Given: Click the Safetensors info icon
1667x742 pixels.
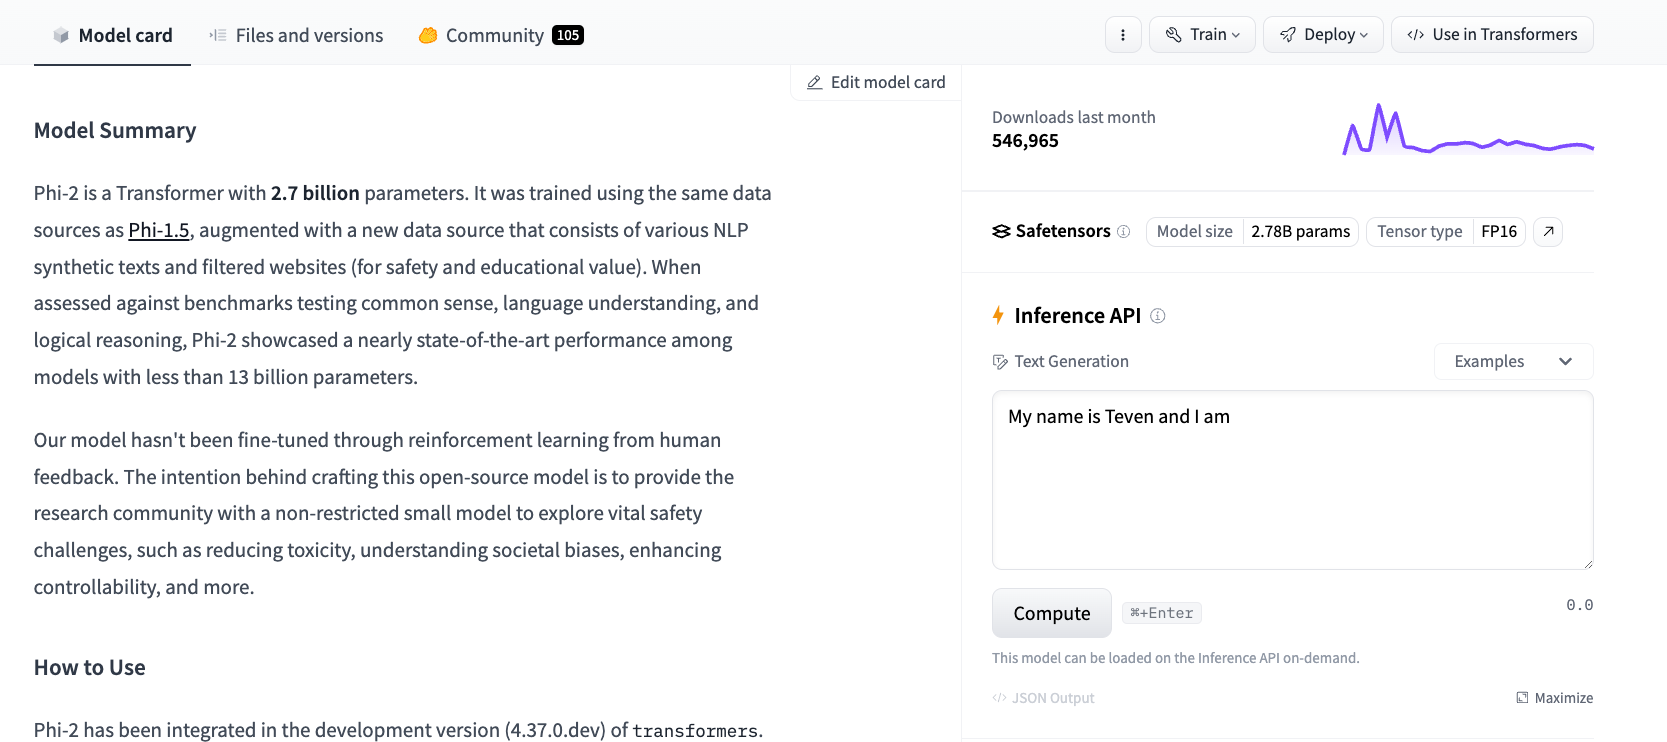Looking at the screenshot, I should 1124,232.
